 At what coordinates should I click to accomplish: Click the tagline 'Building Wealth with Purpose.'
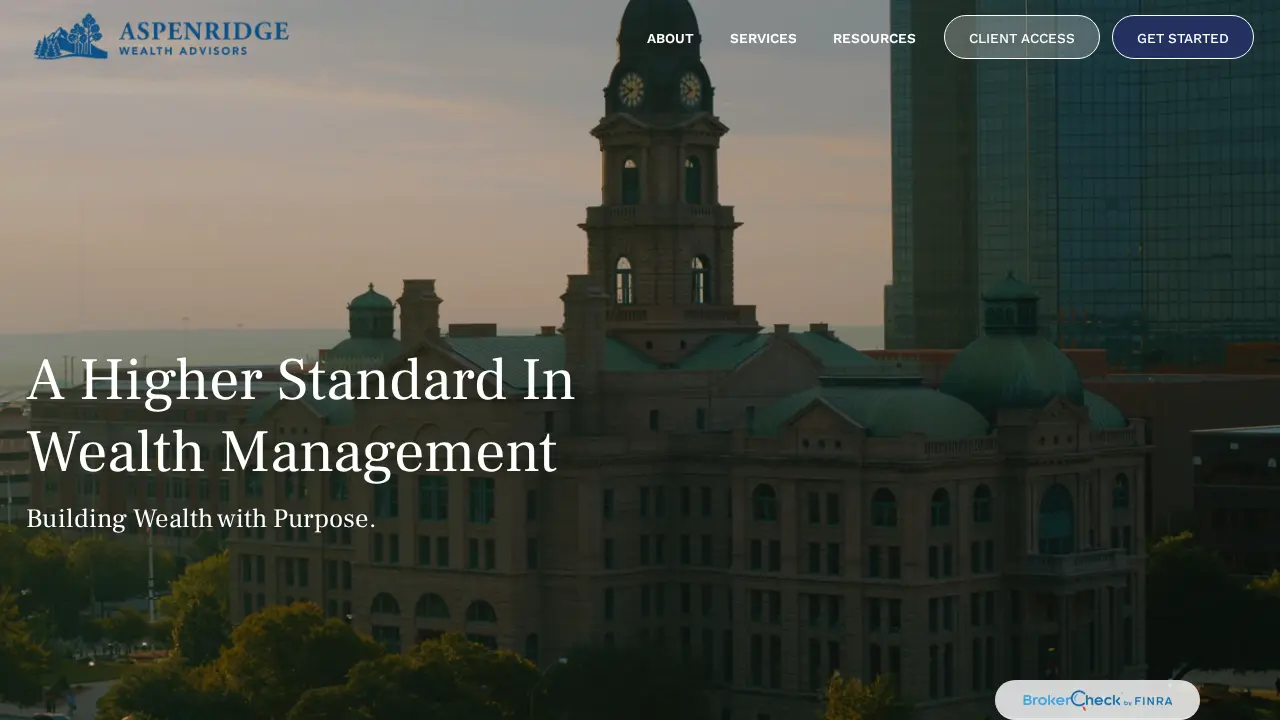201,519
